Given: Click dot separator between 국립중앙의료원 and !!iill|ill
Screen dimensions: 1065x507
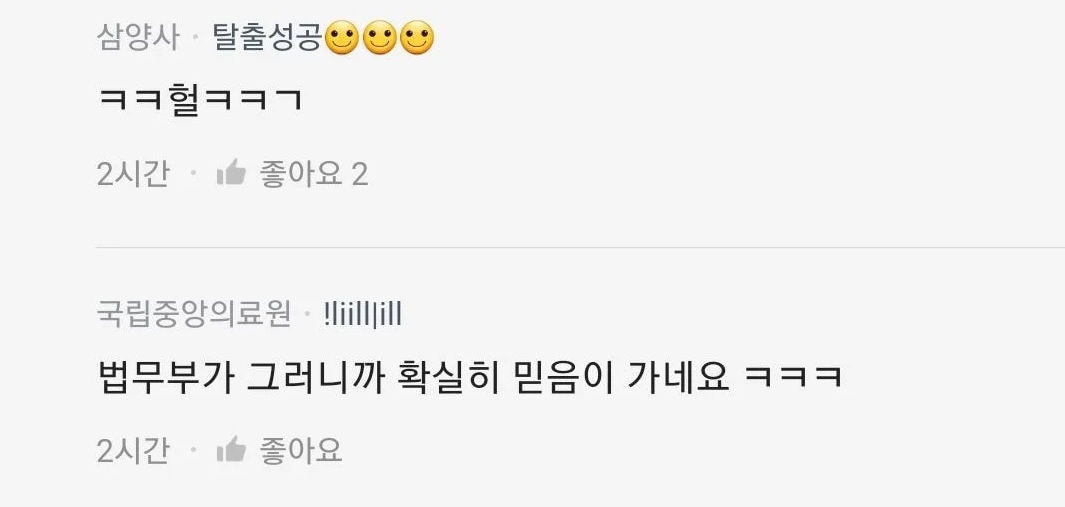Looking at the screenshot, I should (307, 315).
